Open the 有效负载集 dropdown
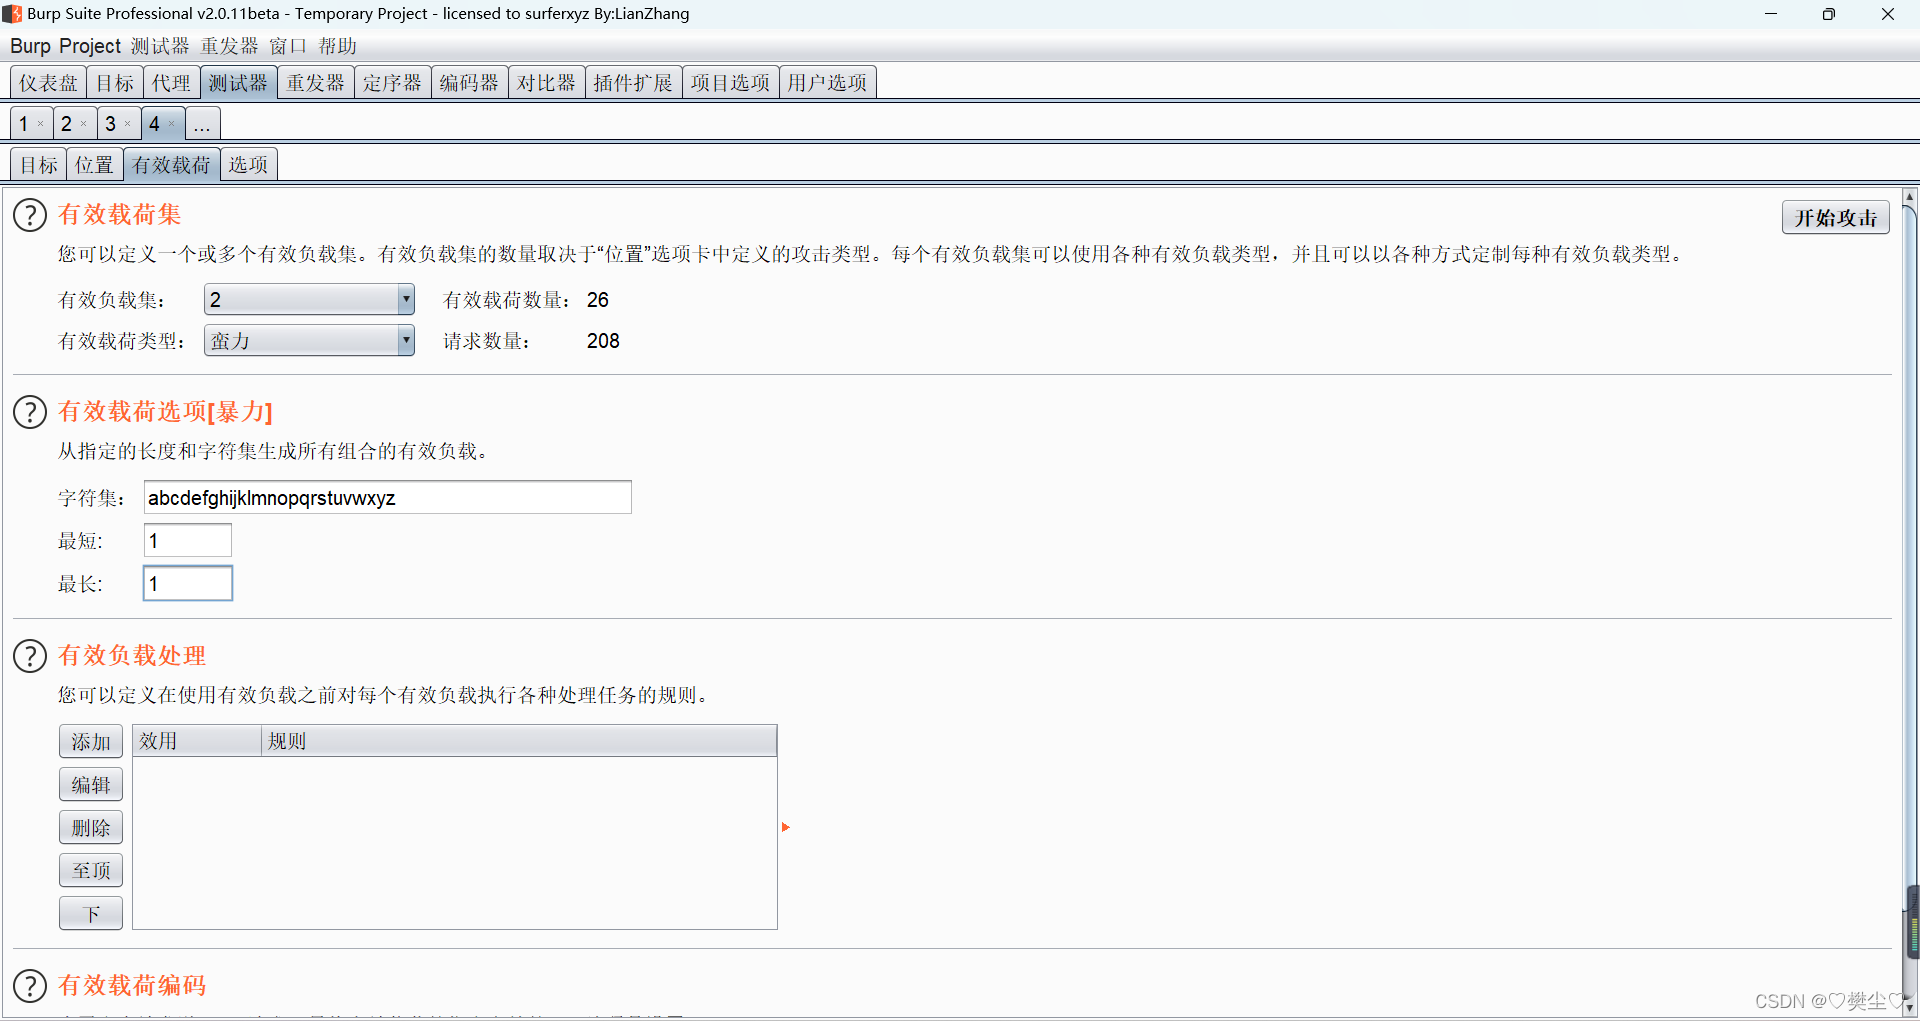The width and height of the screenshot is (1920, 1021). (310, 299)
